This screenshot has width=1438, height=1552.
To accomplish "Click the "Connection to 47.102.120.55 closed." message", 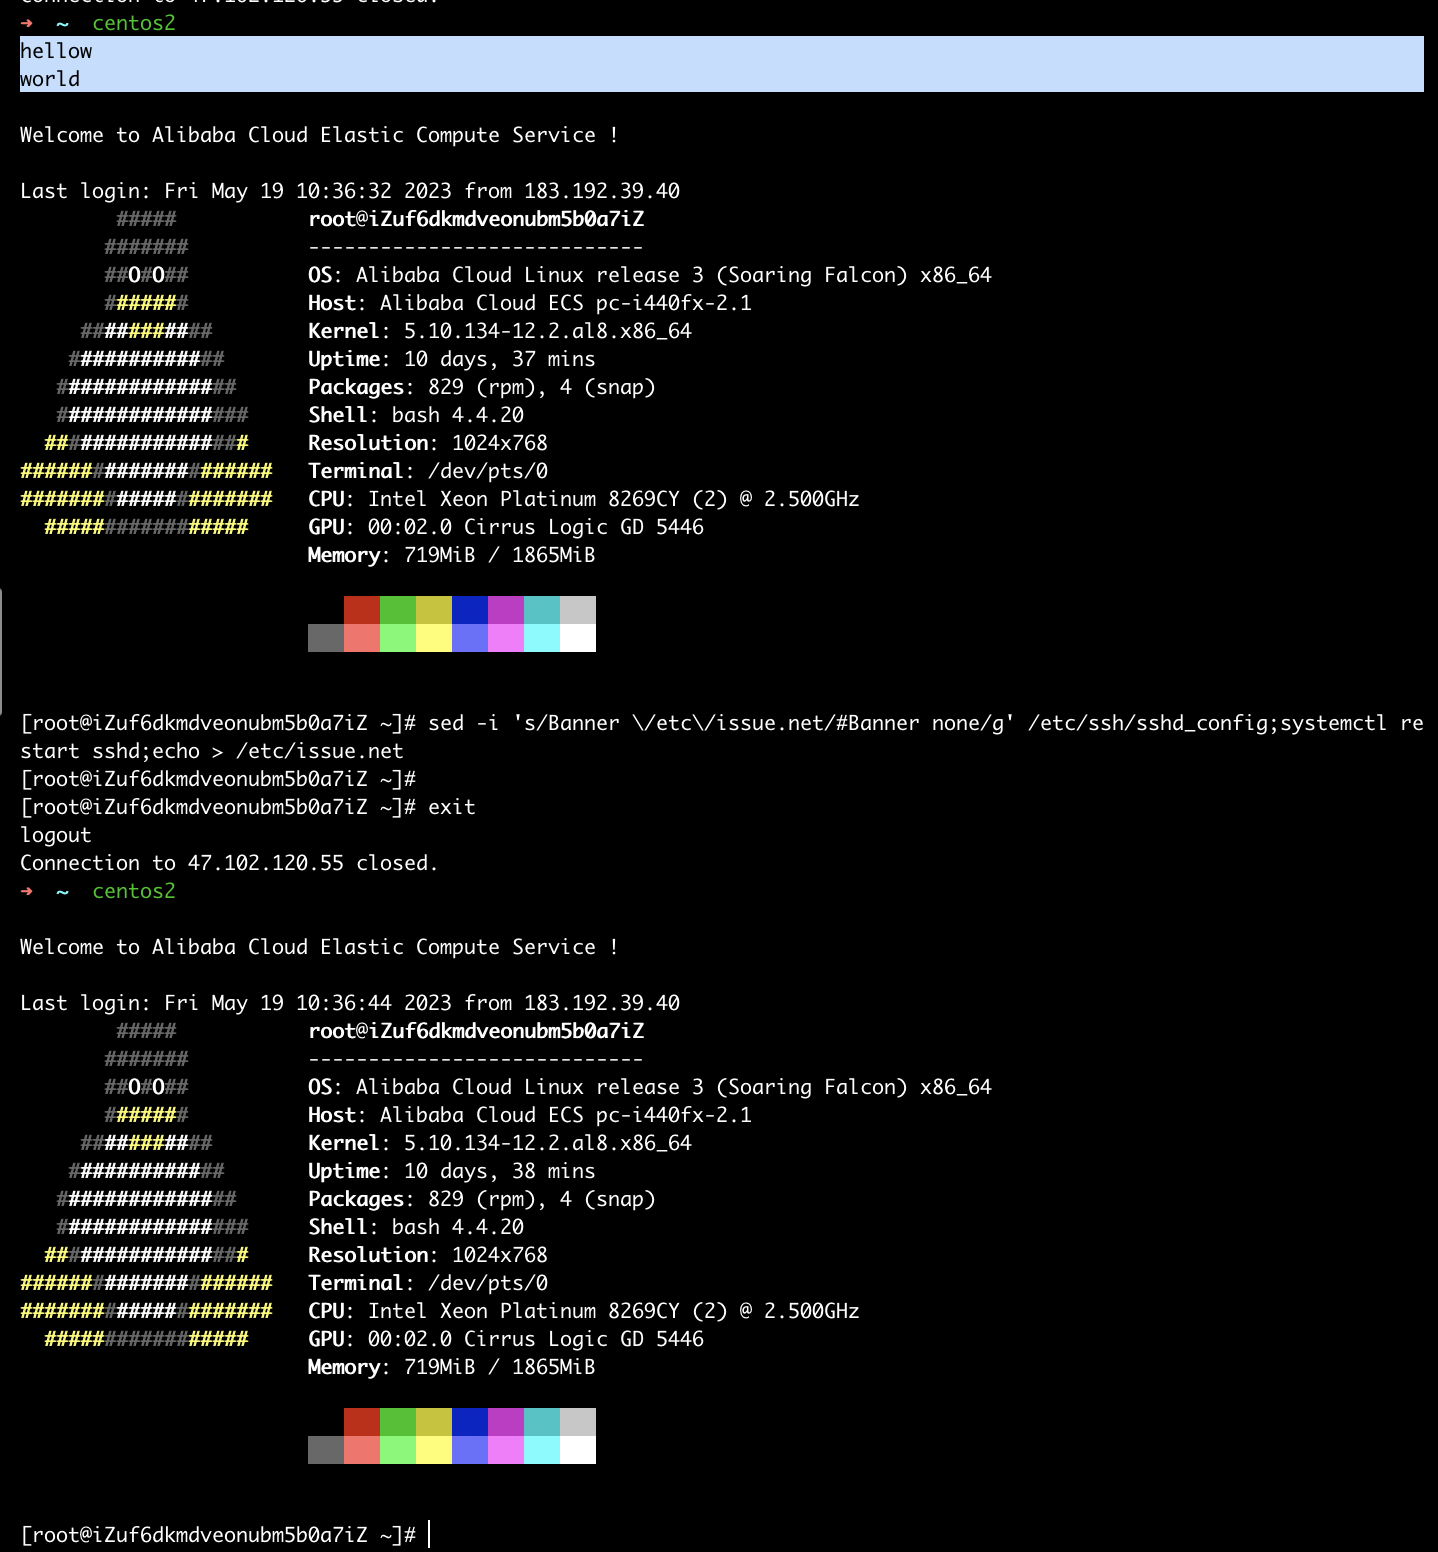I will pos(229,863).
